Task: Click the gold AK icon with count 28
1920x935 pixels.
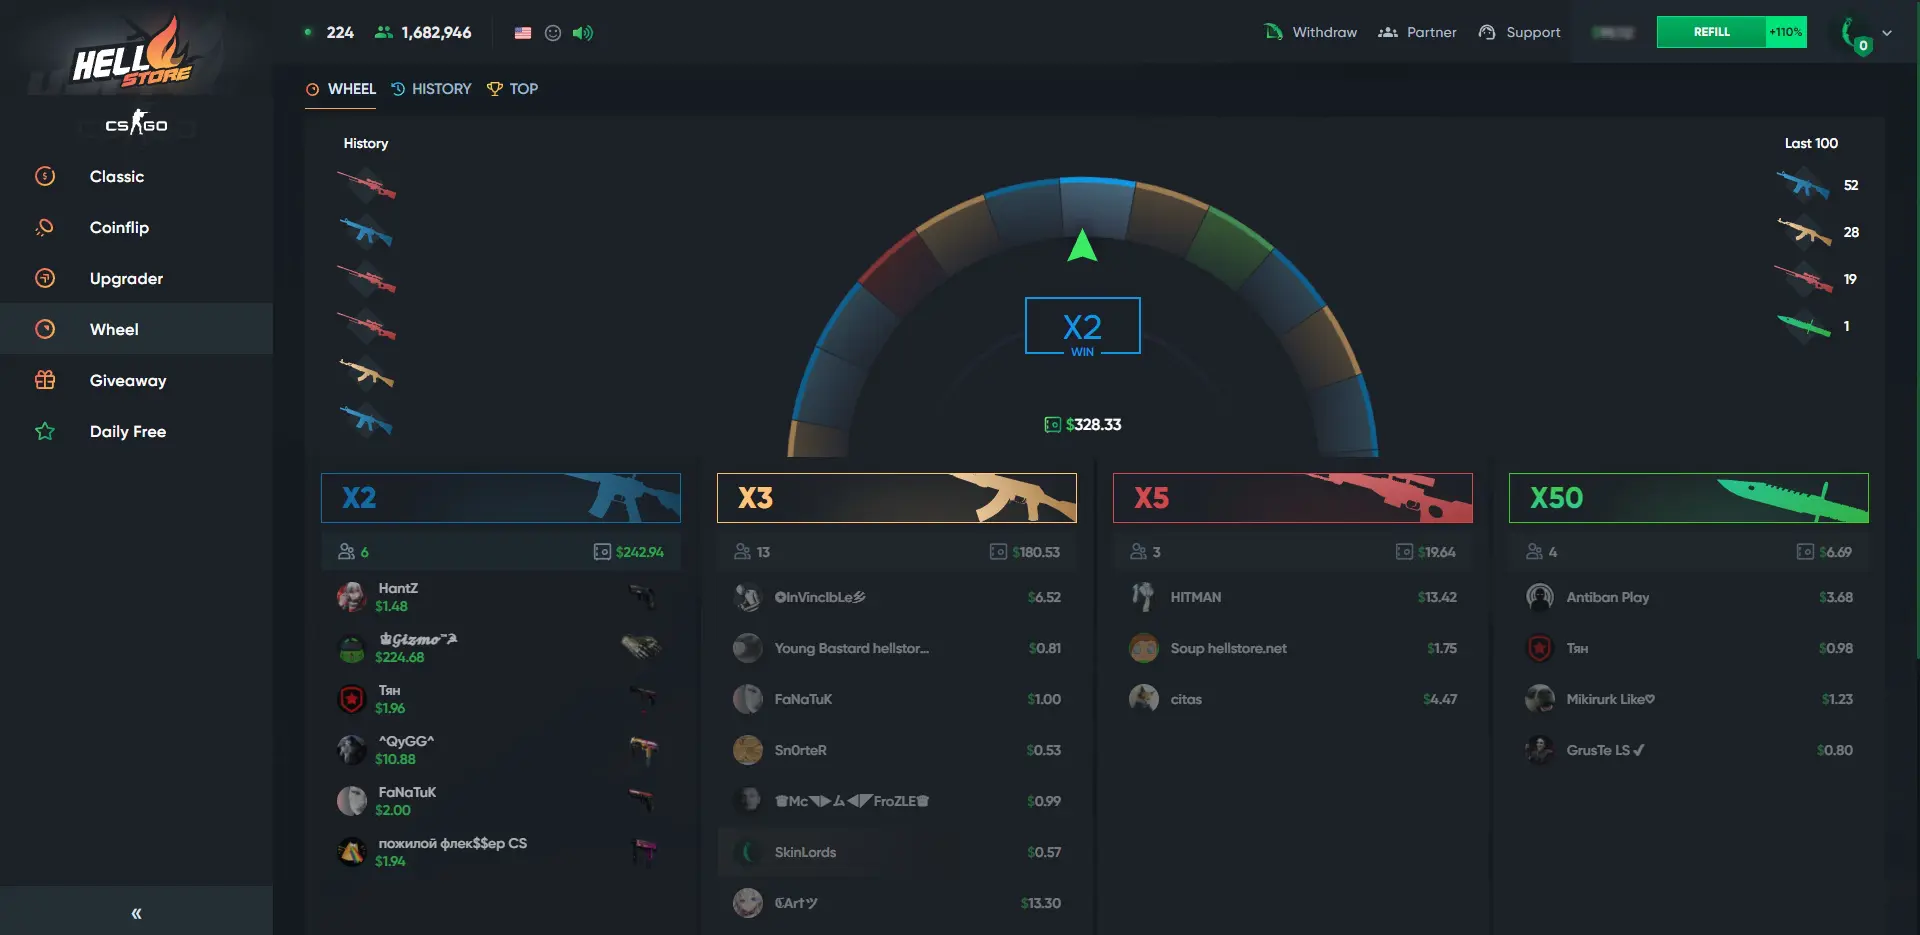Action: point(1804,232)
